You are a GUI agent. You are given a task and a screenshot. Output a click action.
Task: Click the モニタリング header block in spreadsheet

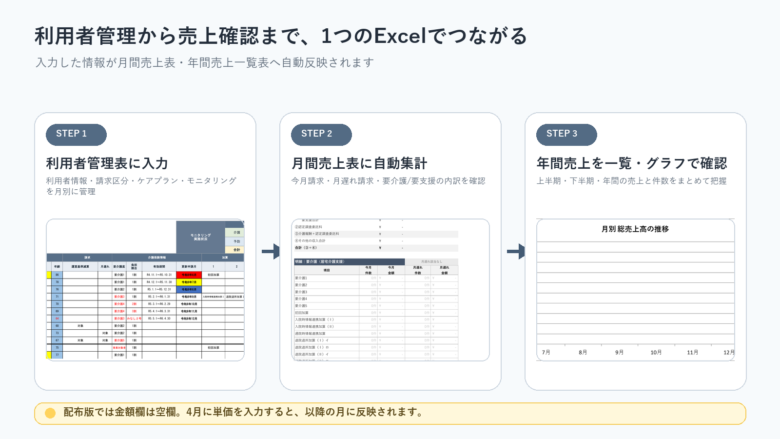click(x=200, y=237)
